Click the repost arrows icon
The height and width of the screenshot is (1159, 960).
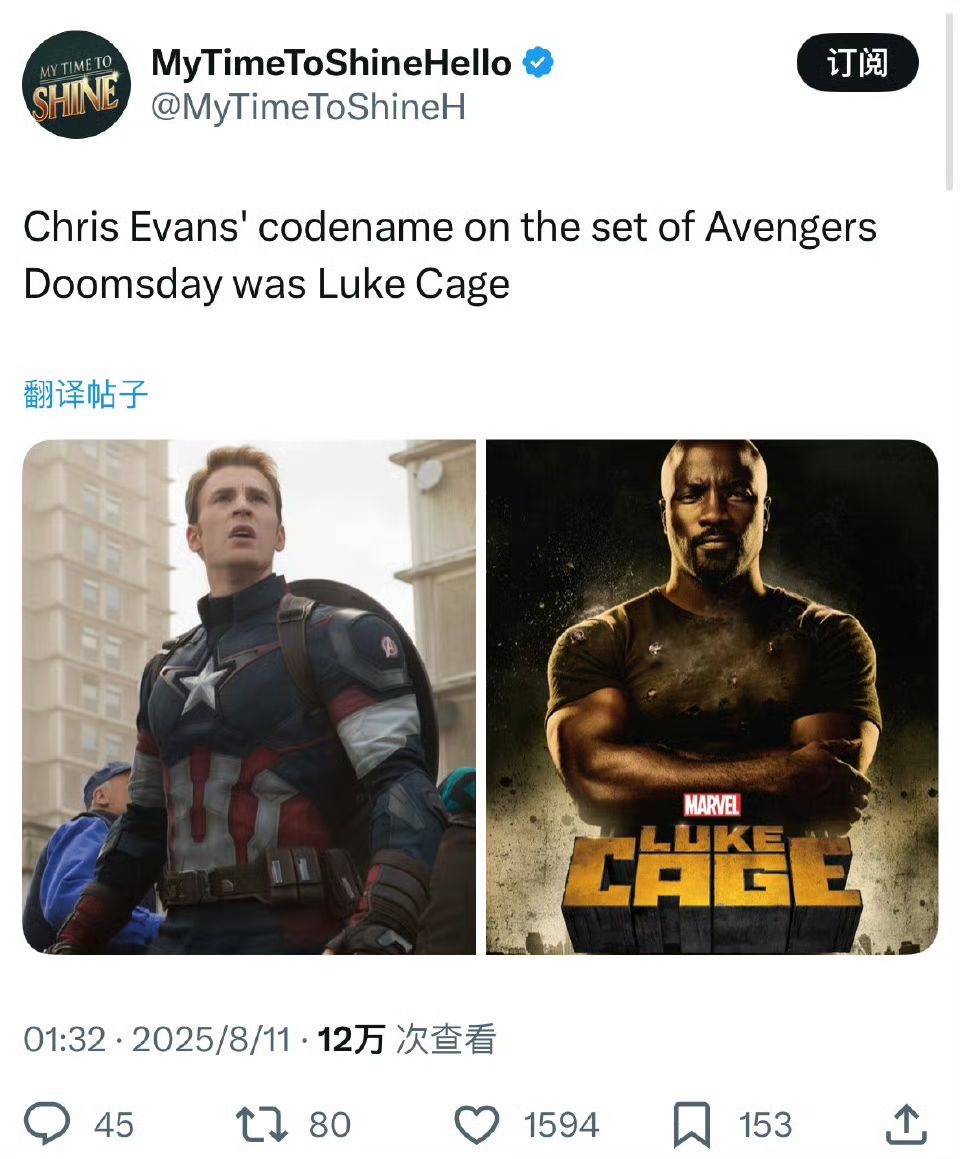pos(261,1124)
